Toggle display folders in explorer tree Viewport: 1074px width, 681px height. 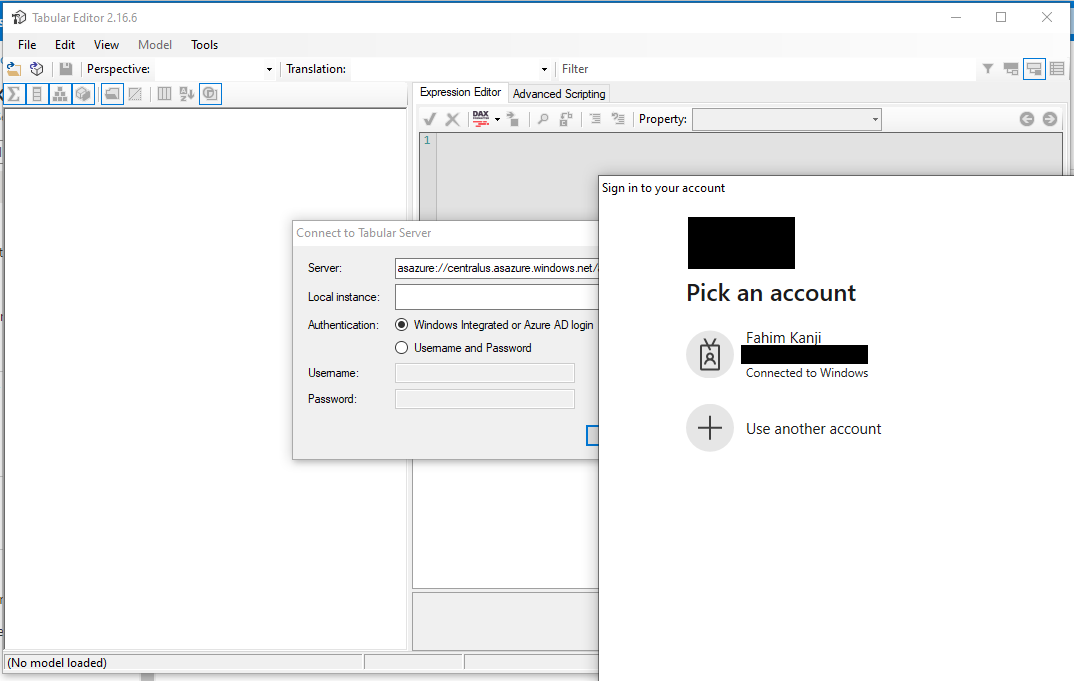coord(111,93)
